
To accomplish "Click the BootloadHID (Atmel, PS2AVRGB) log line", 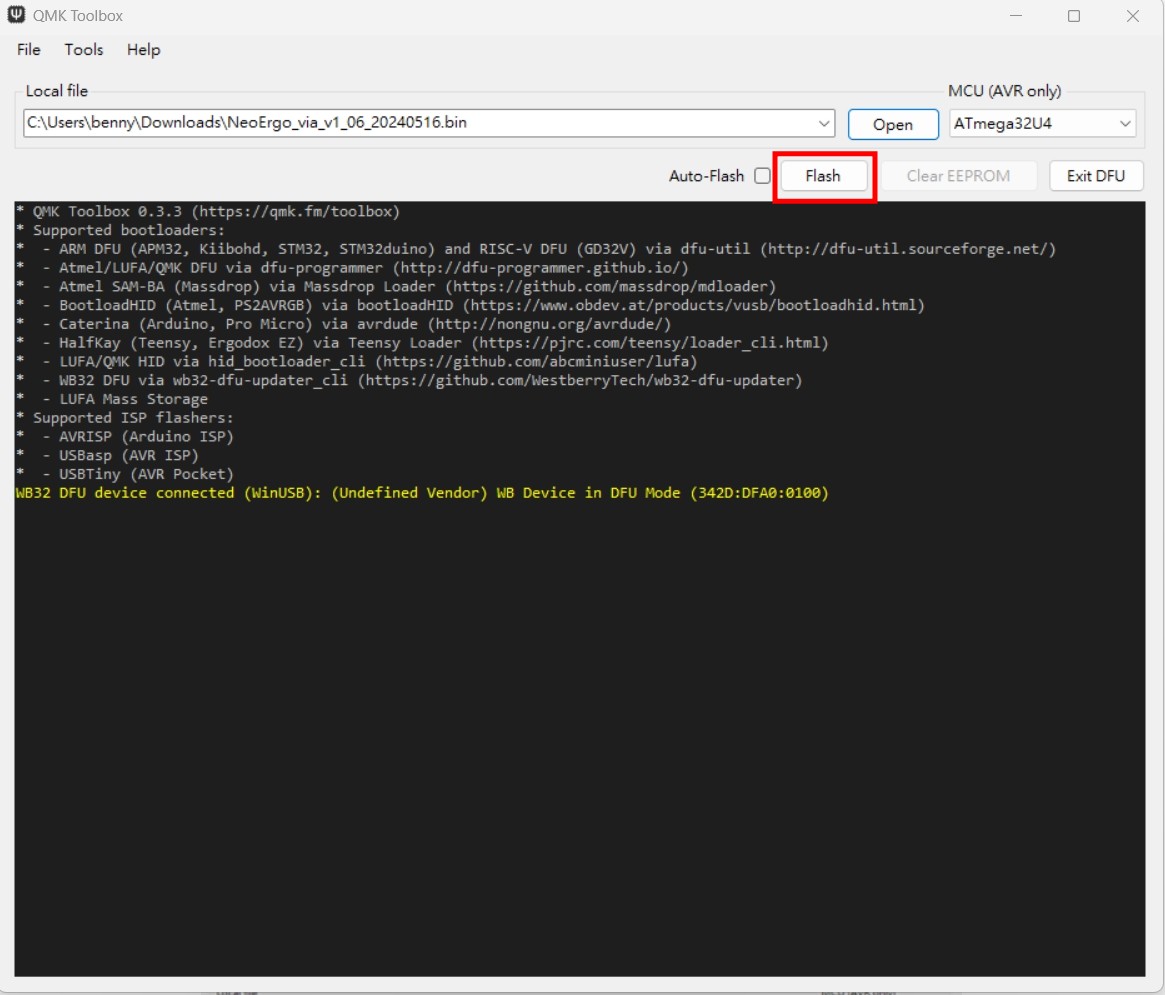I will pos(470,305).
